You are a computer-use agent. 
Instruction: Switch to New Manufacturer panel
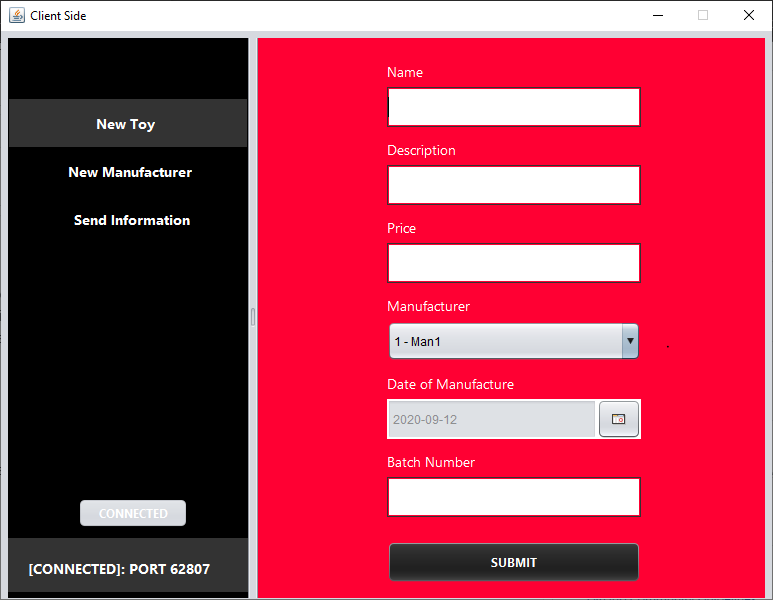(130, 172)
